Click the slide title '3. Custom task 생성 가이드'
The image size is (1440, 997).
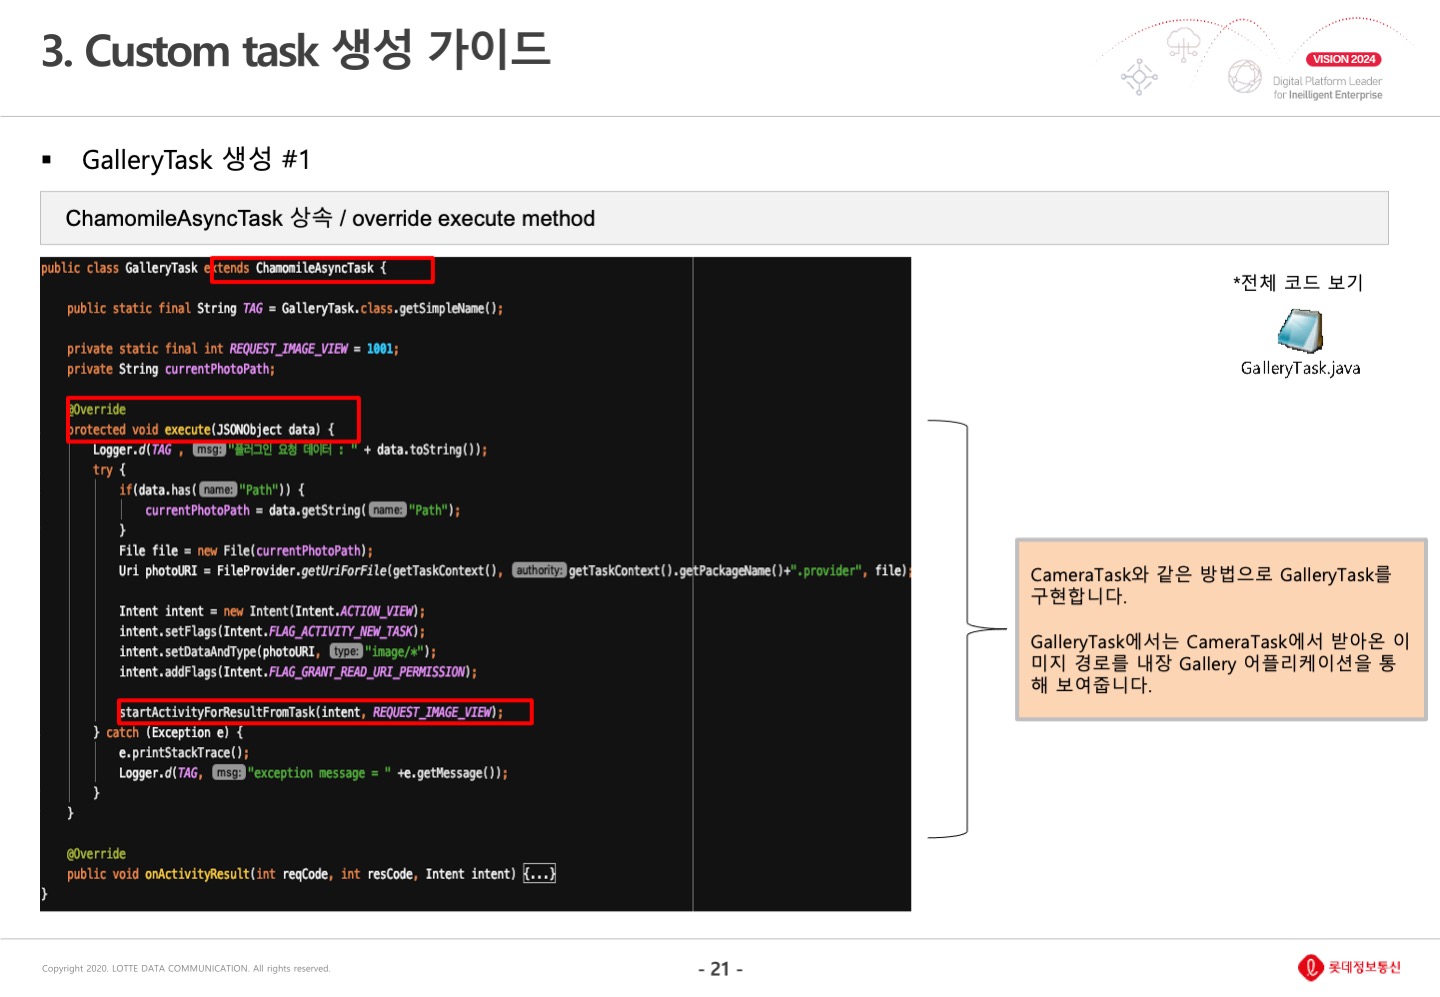pyautogui.click(x=296, y=50)
